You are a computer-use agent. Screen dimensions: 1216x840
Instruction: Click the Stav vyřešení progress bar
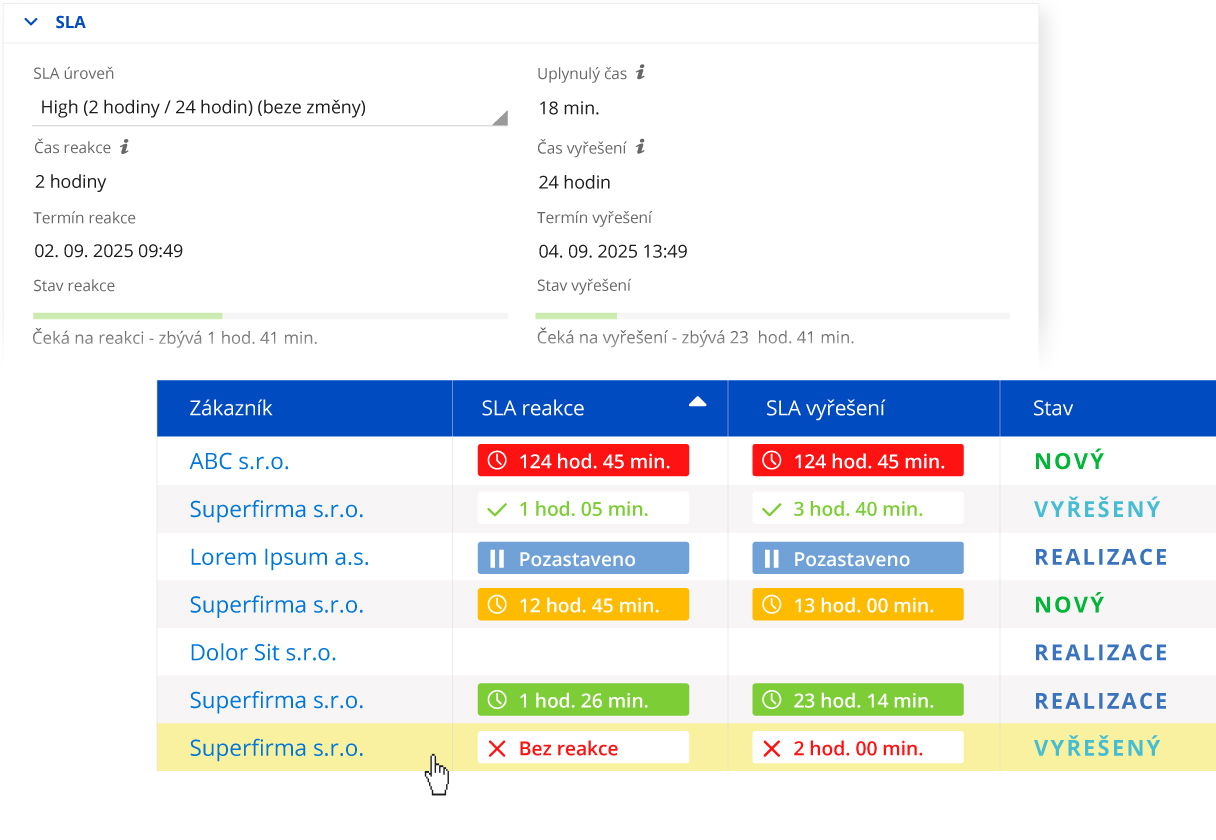click(x=772, y=316)
